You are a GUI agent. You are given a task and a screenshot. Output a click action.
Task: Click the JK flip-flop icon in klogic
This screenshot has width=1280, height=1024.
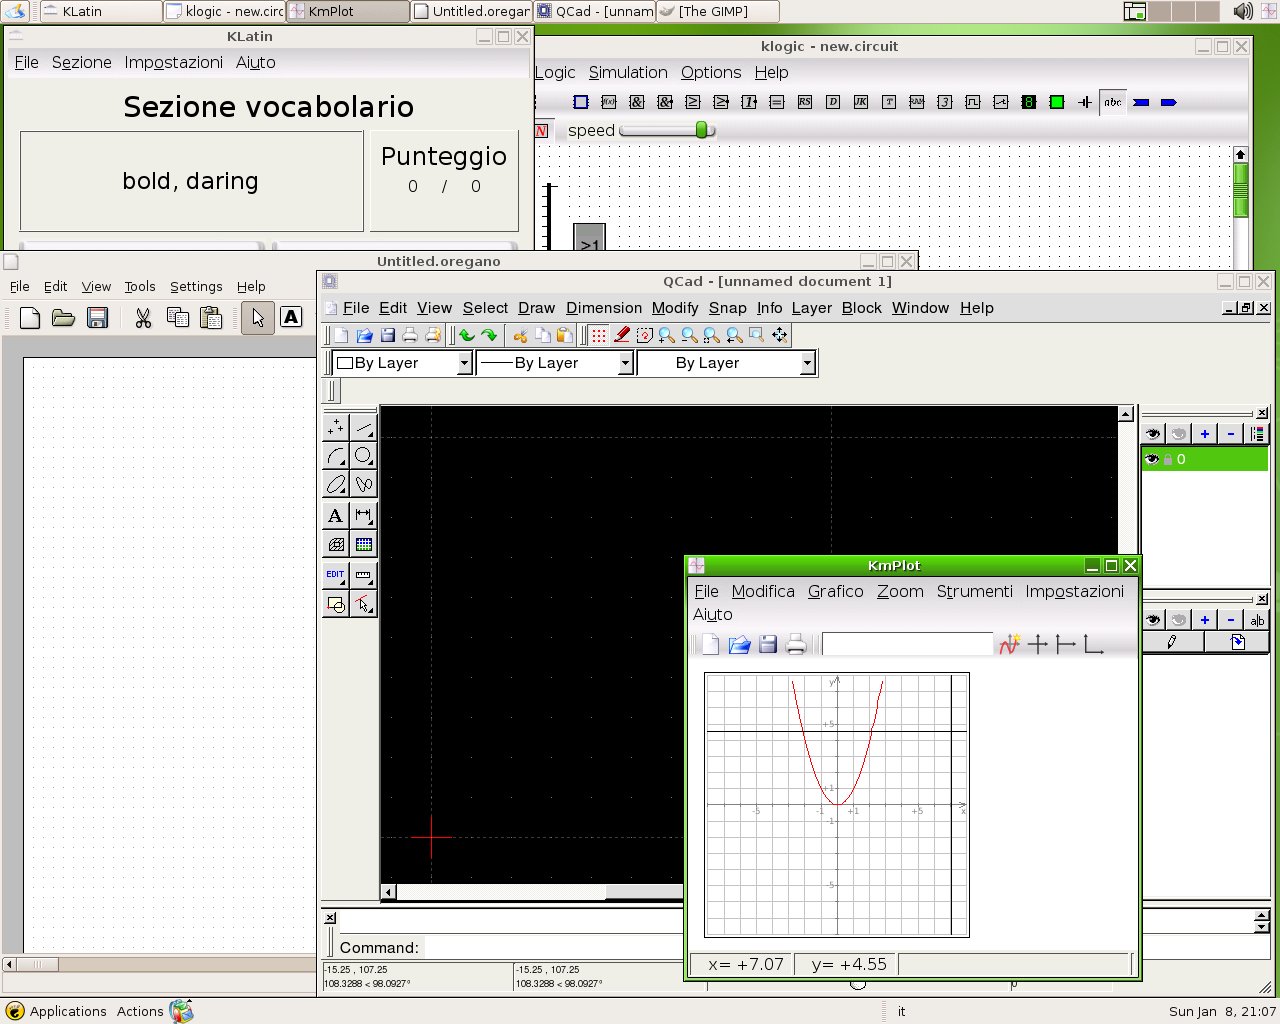point(861,102)
